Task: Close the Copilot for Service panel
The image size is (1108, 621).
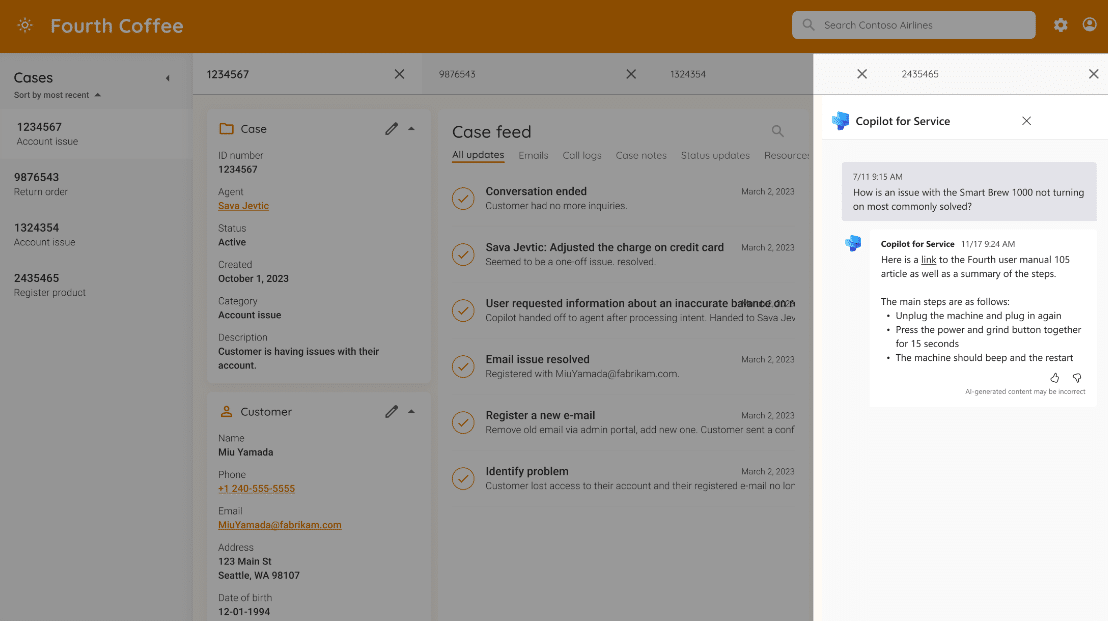Action: [1027, 121]
